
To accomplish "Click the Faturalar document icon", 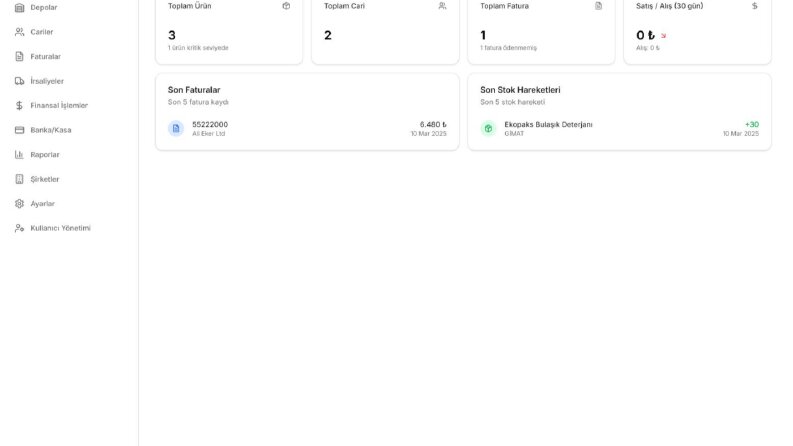I will coord(19,56).
